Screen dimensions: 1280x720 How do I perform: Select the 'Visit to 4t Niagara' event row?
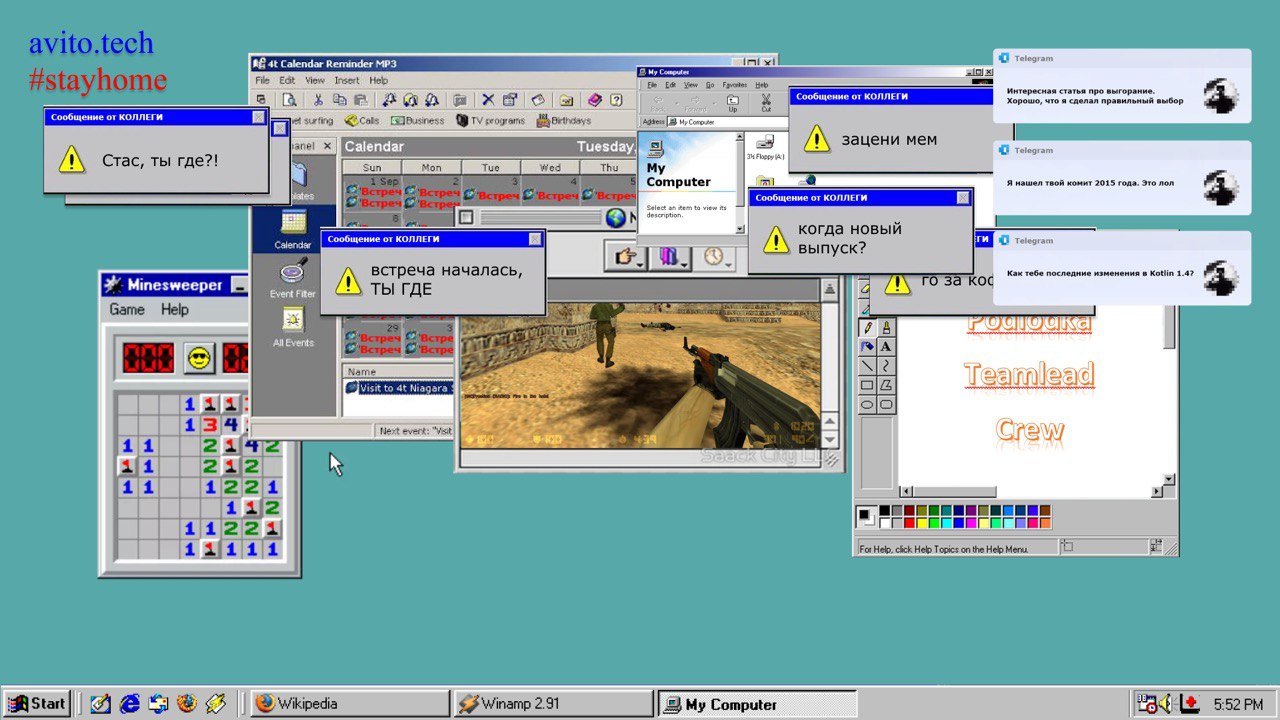[400, 388]
